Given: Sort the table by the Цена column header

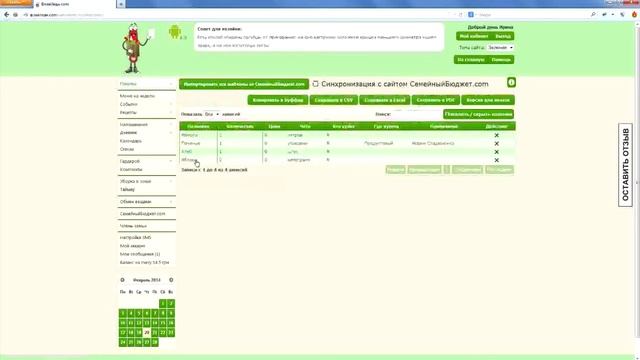Looking at the screenshot, I should pos(274,127).
